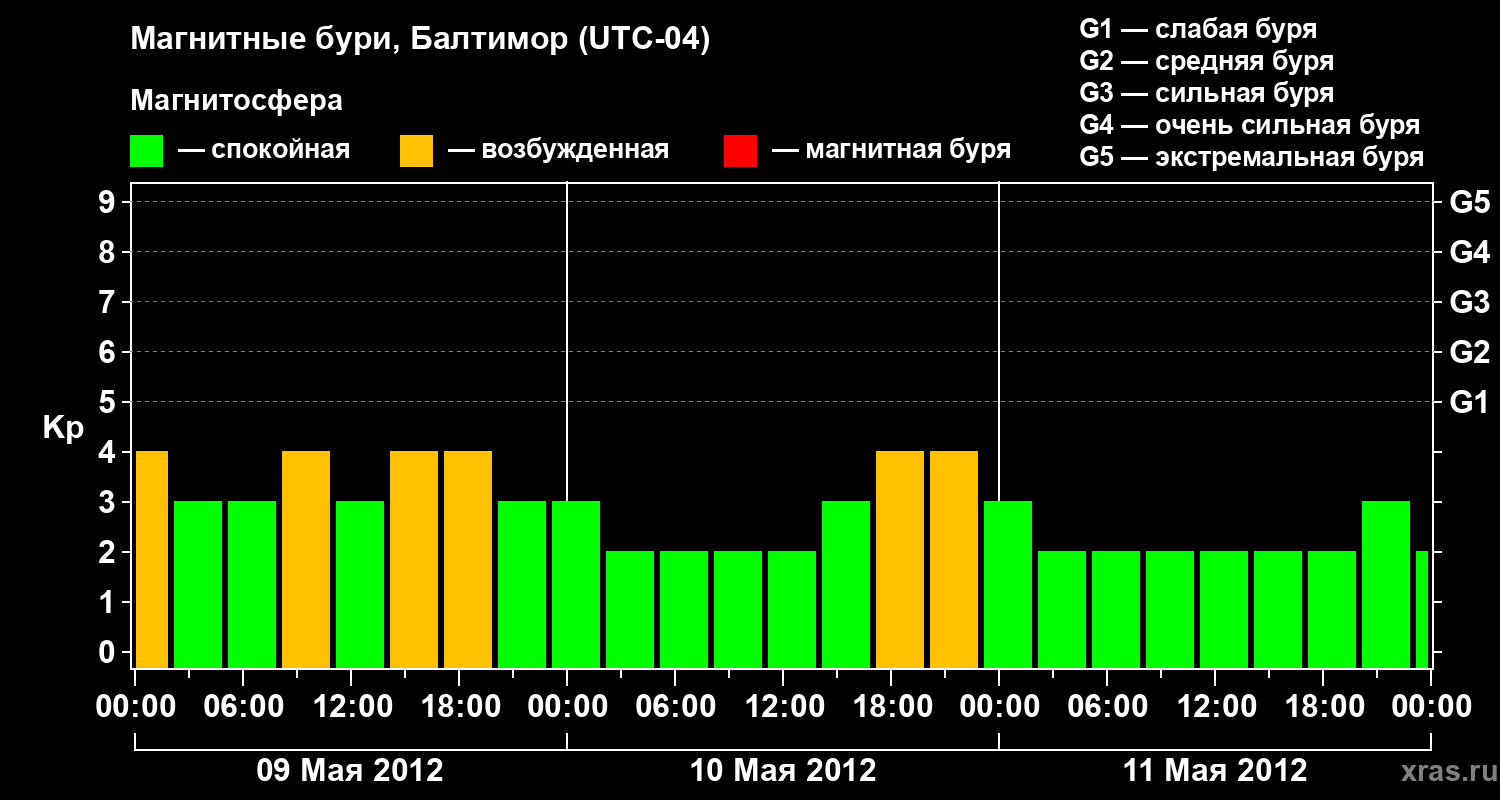1500x800 pixels.
Task: Click the '06:00' time label above 09 Мая
Action: pos(243,707)
